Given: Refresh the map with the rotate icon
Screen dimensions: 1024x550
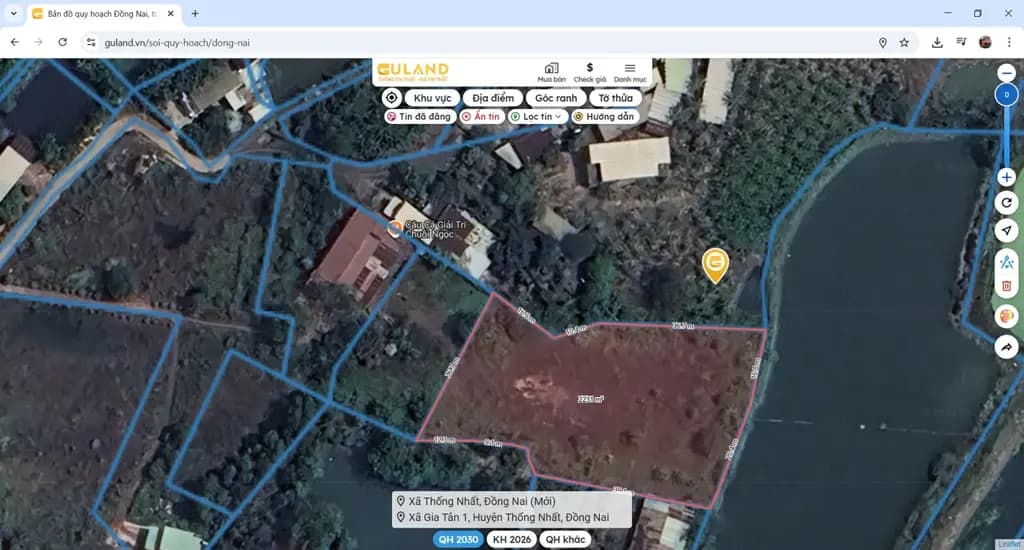Looking at the screenshot, I should click(x=1006, y=203).
